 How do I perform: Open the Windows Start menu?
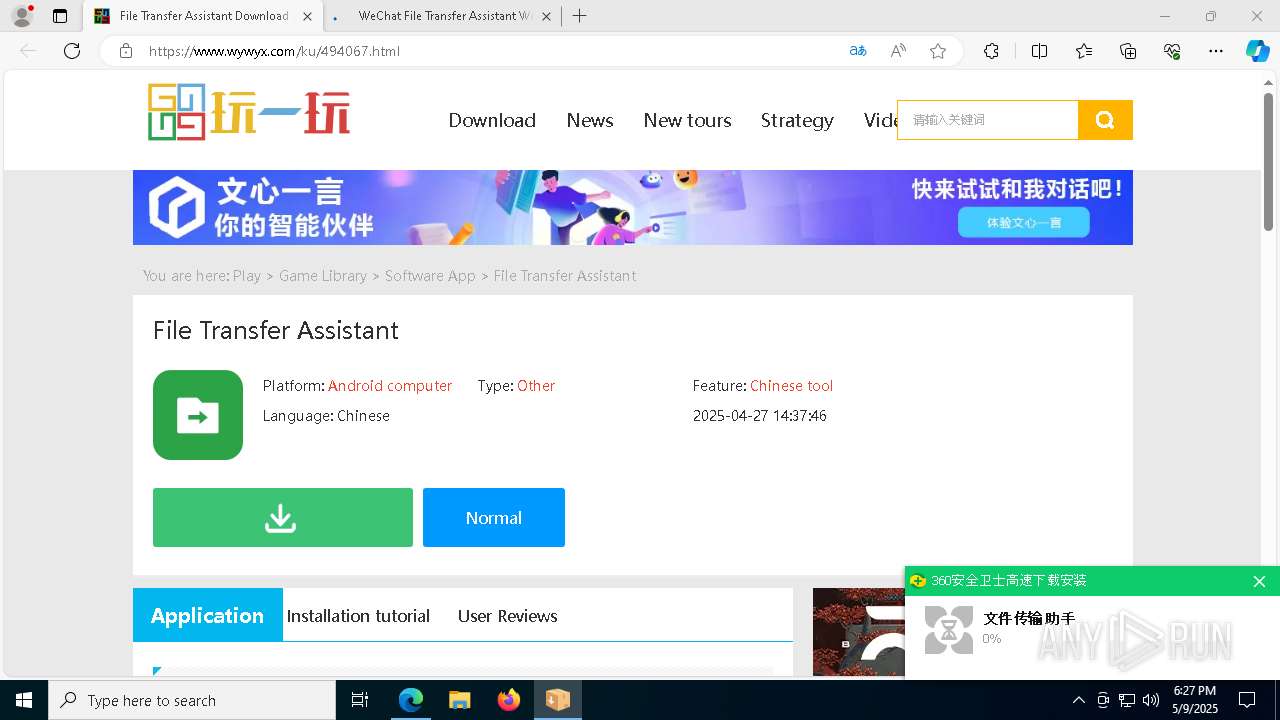coord(24,700)
